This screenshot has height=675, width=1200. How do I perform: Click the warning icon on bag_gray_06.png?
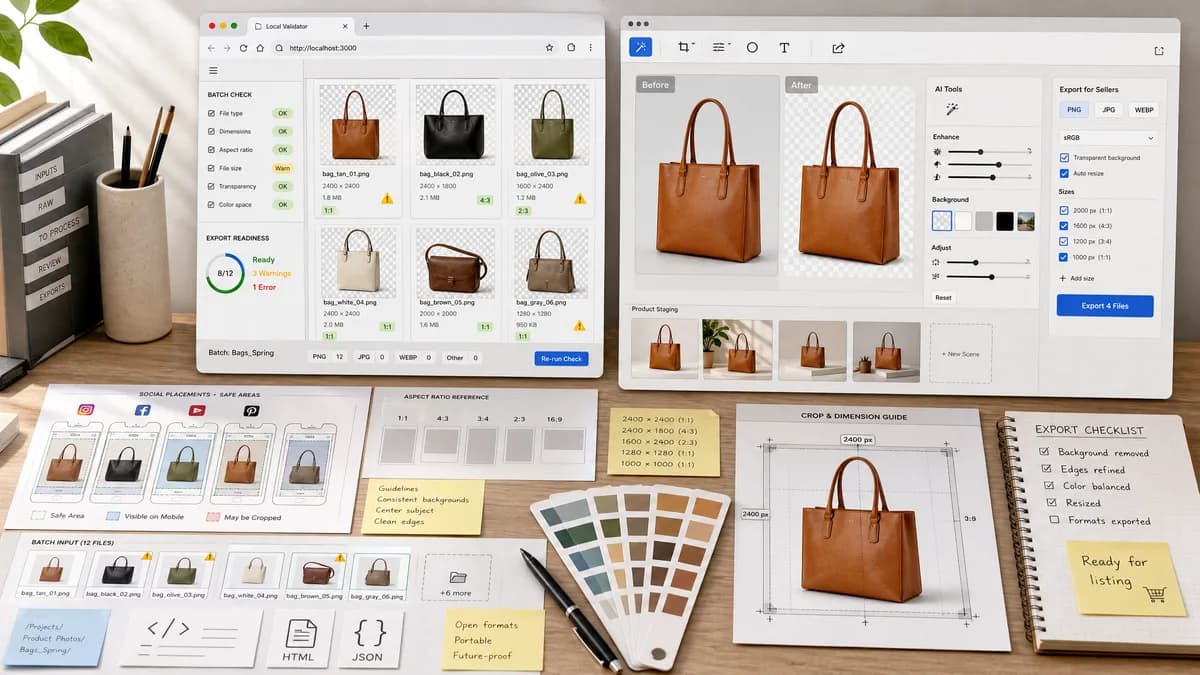tap(579, 325)
